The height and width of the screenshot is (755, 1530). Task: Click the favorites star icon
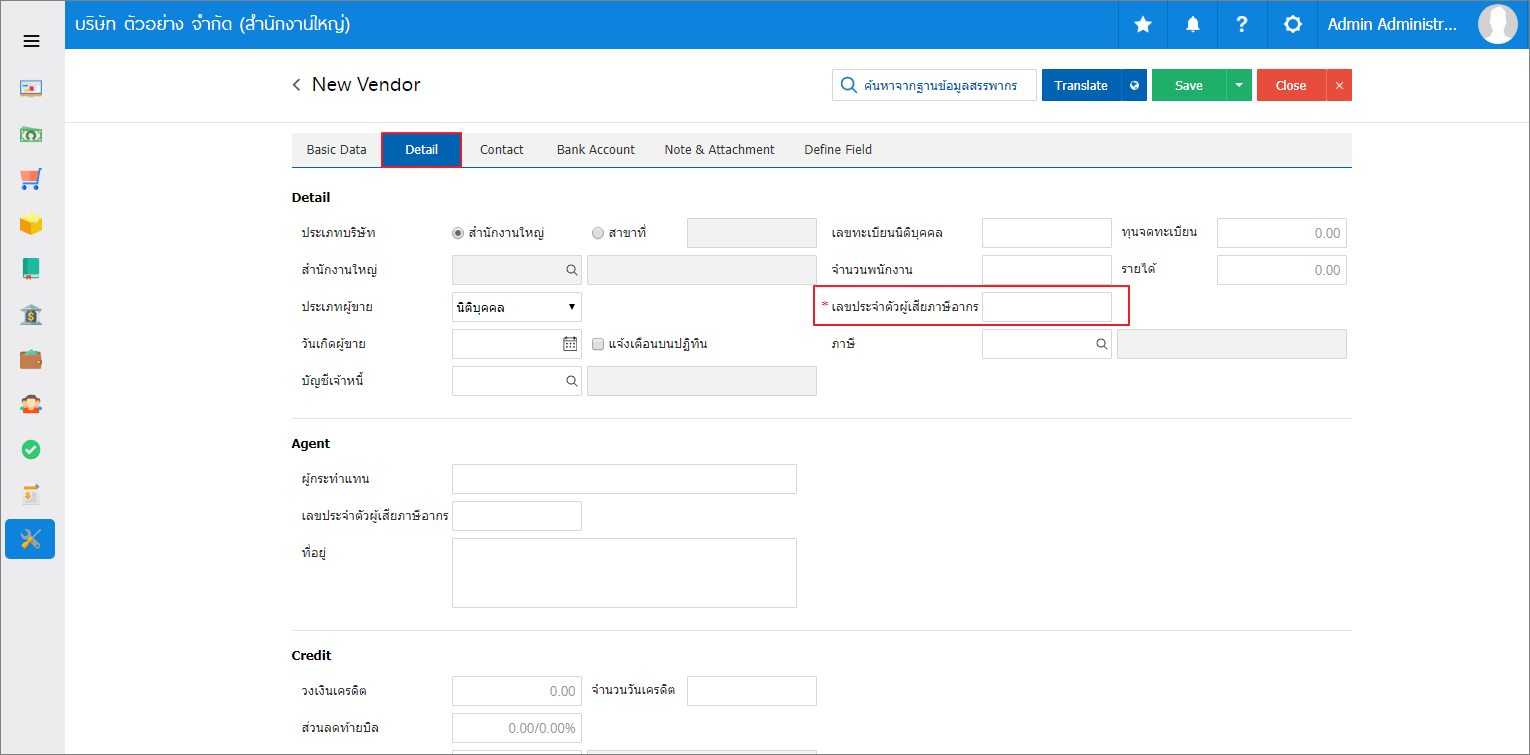(1143, 25)
